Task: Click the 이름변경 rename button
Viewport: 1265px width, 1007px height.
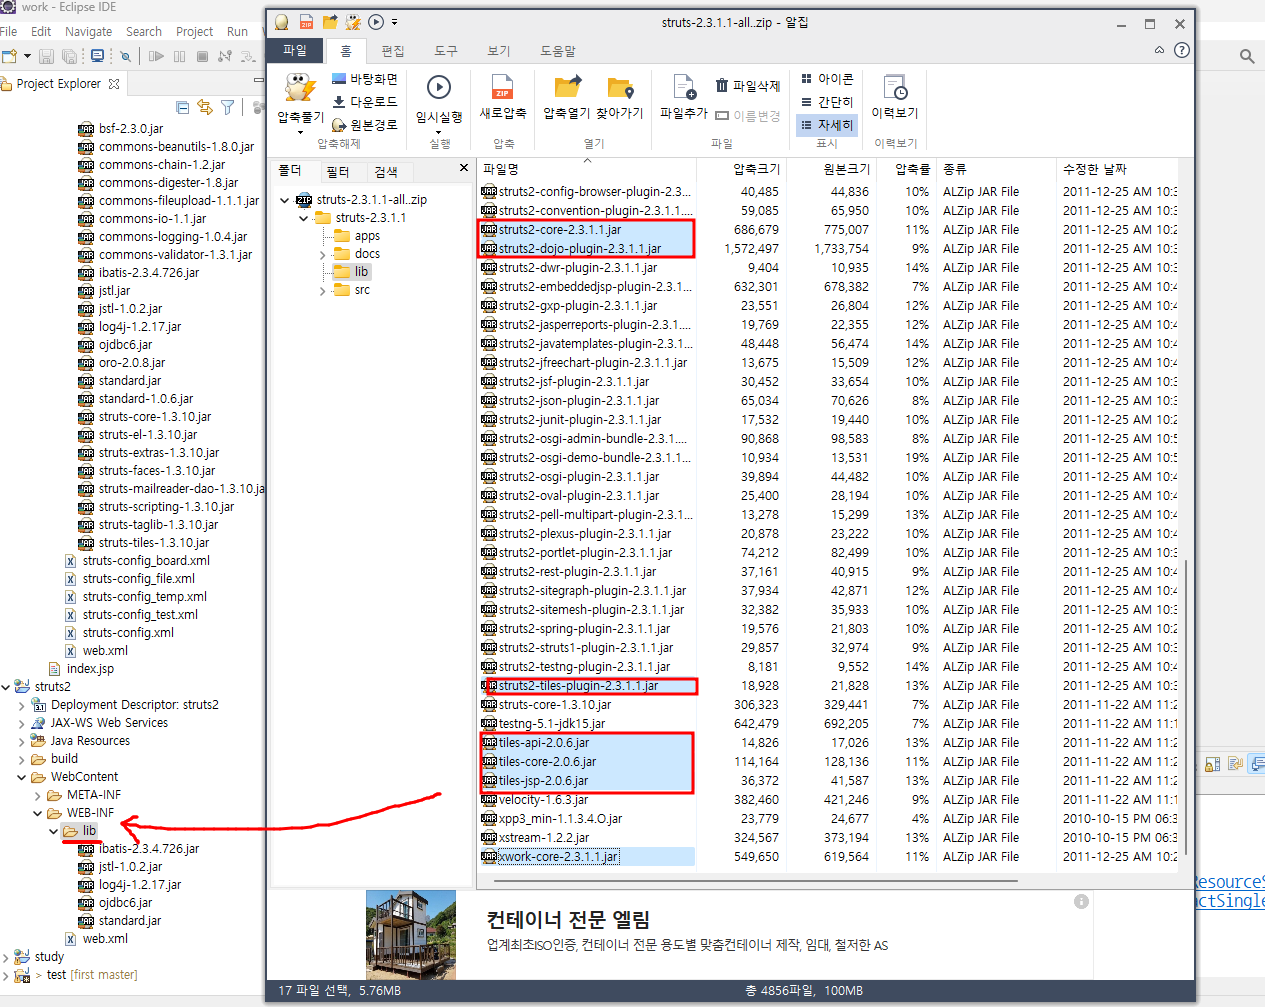Action: click(x=747, y=116)
